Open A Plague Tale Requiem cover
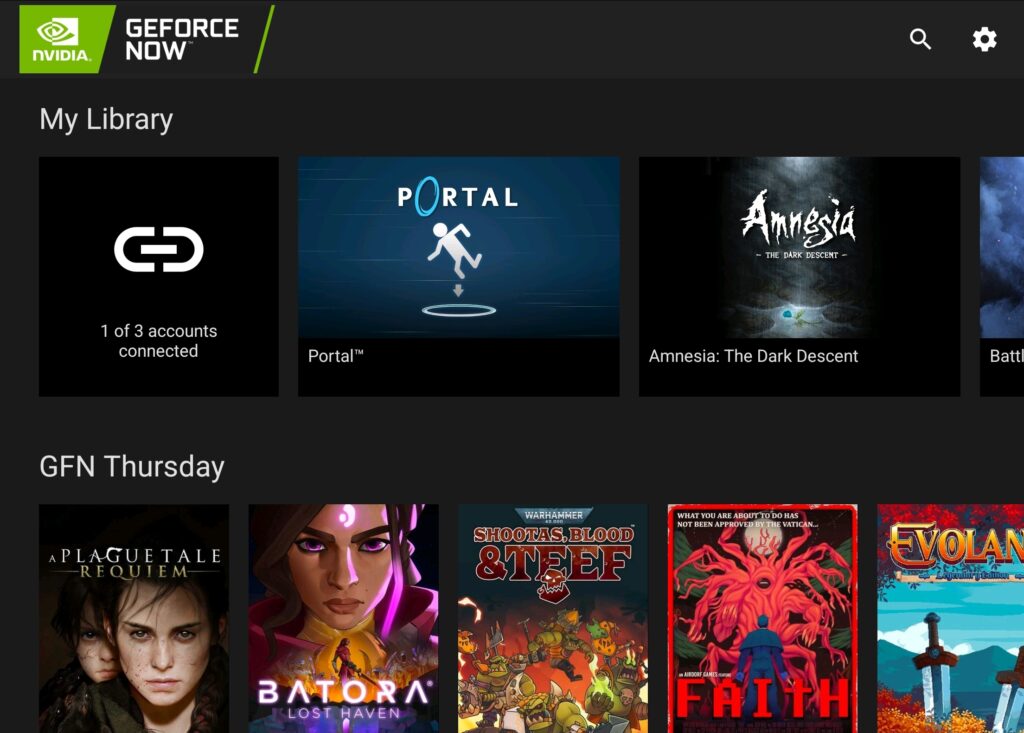Image resolution: width=1024 pixels, height=733 pixels. (x=134, y=618)
